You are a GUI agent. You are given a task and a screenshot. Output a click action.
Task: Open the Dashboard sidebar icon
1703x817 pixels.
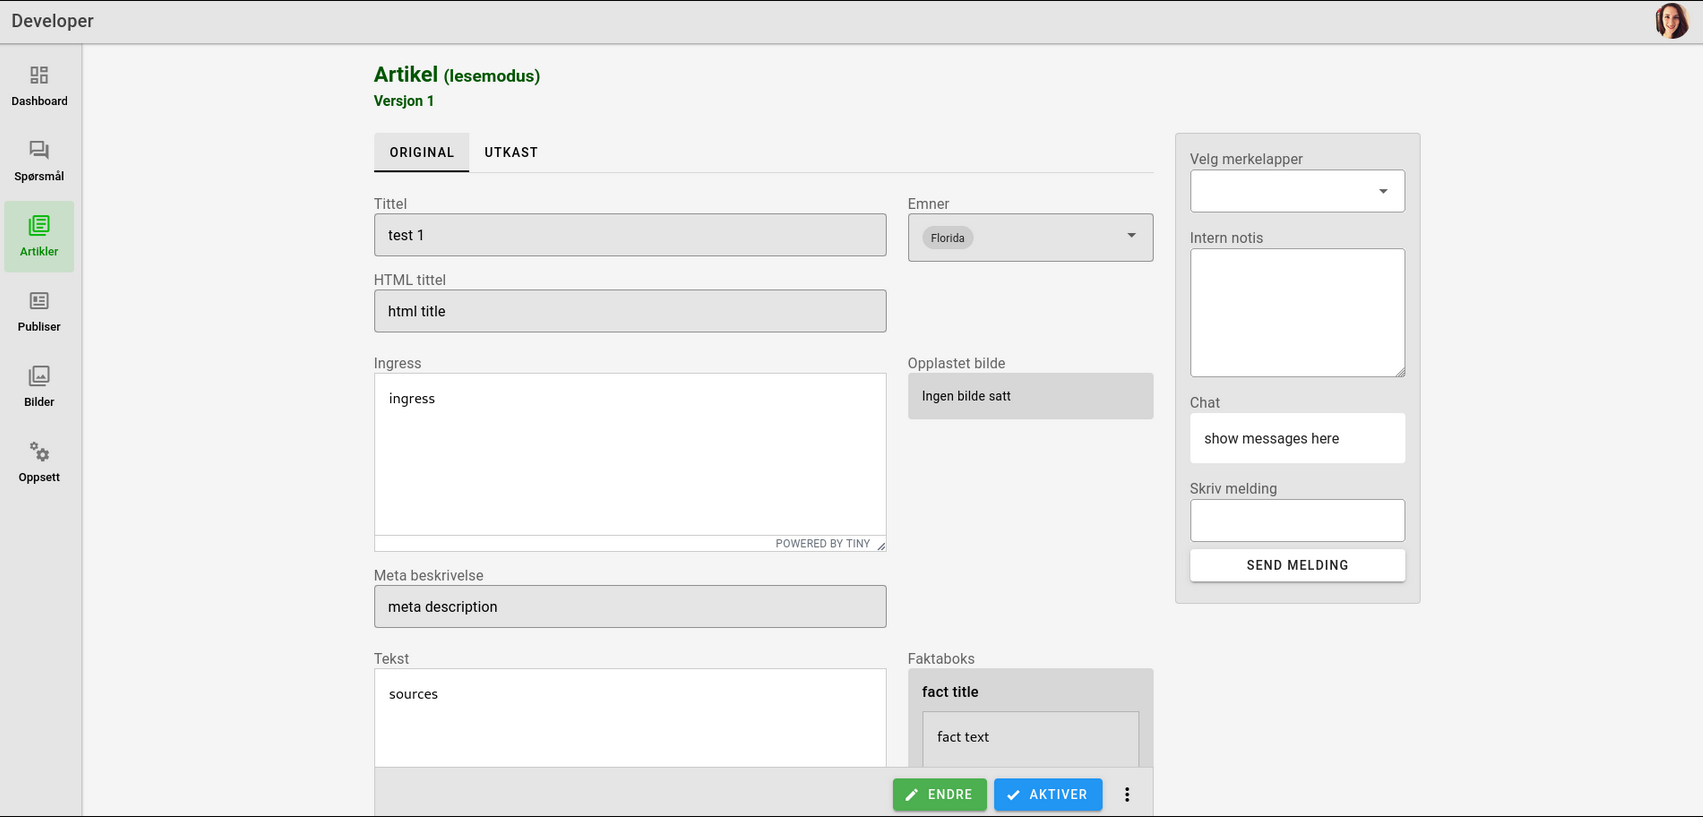(x=39, y=76)
